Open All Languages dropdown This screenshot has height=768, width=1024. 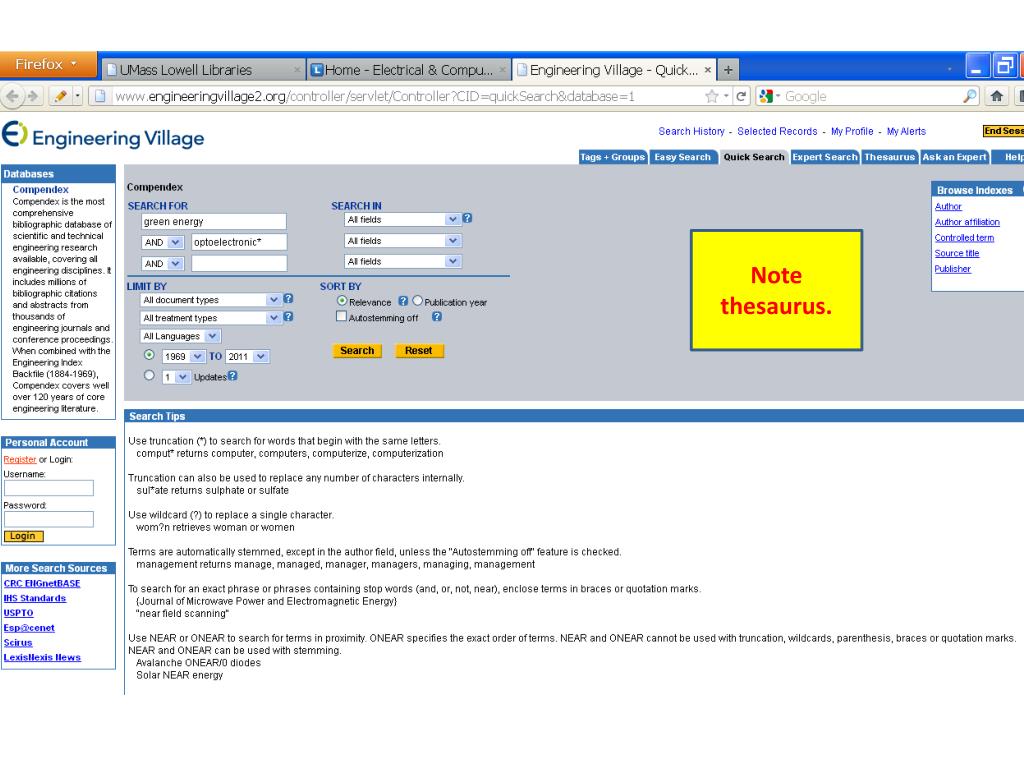click(181, 336)
